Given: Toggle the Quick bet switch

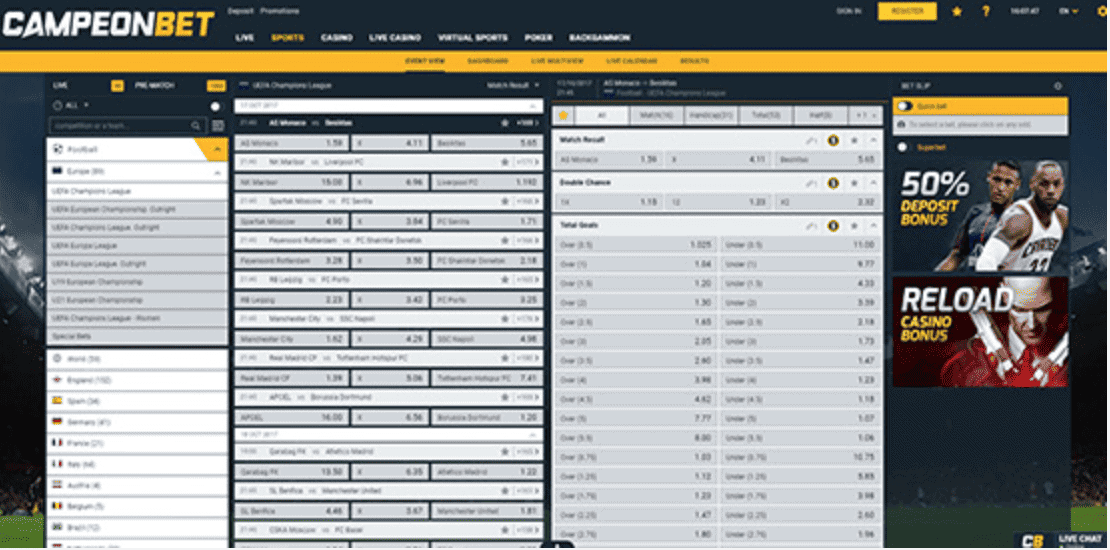Looking at the screenshot, I should pos(904,106).
